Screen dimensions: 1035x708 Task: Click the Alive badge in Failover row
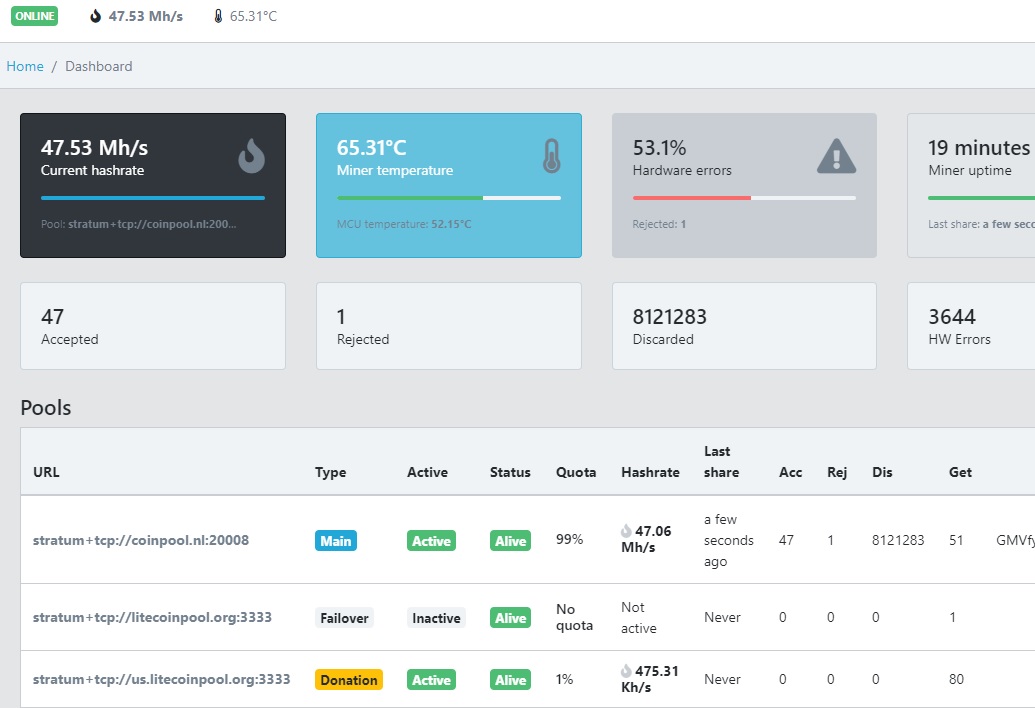[x=510, y=618]
